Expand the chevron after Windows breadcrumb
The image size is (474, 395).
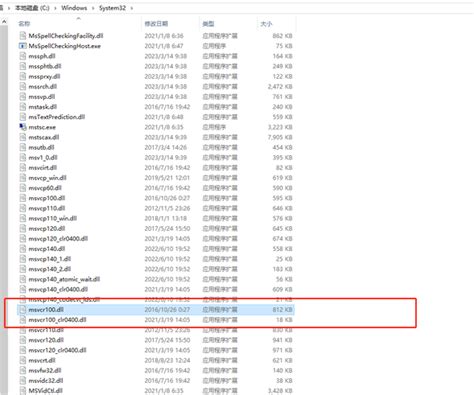click(93, 8)
